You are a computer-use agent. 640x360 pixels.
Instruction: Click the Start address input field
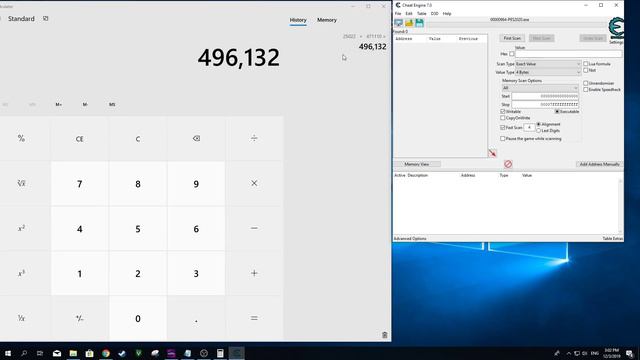(x=545, y=96)
